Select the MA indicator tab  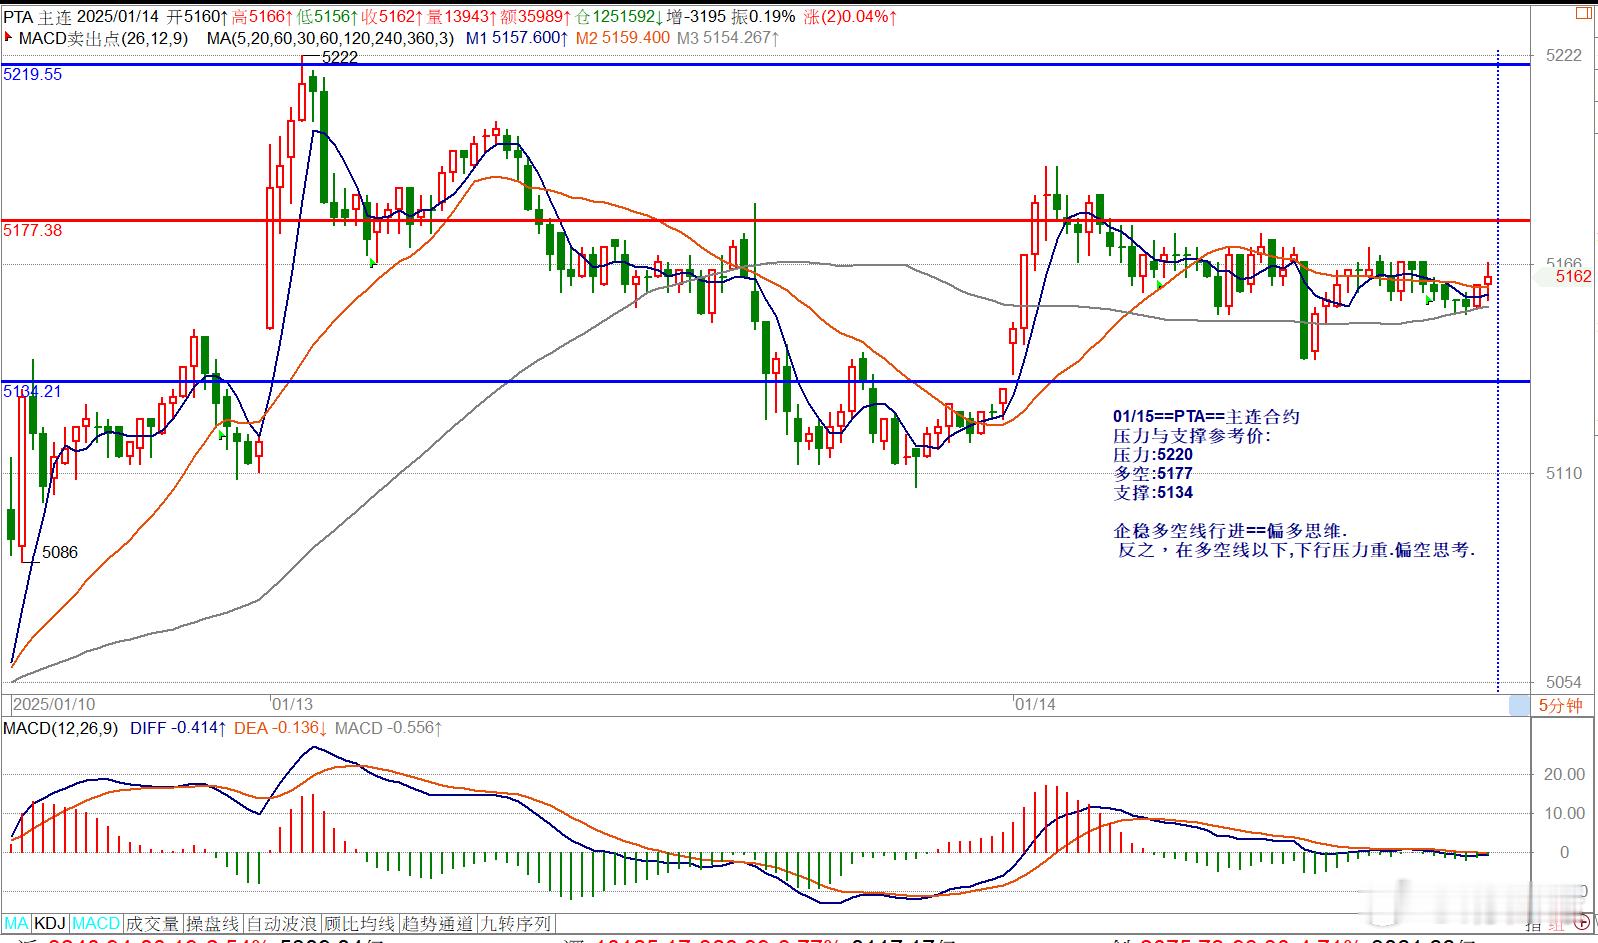(x=17, y=923)
